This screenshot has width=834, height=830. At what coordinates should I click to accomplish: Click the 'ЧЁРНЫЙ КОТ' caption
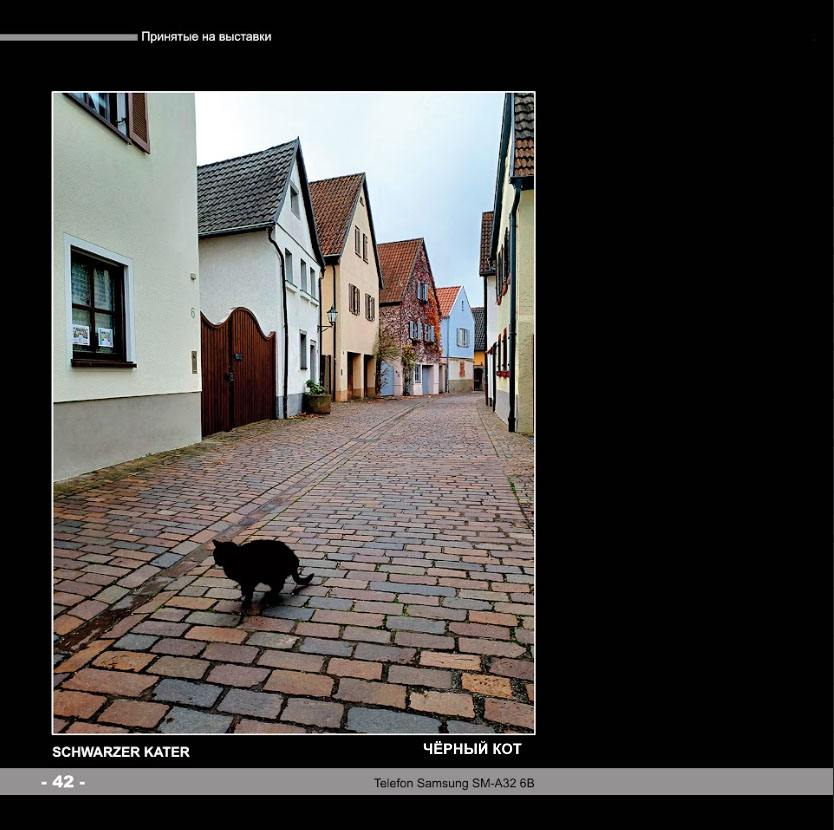472,749
